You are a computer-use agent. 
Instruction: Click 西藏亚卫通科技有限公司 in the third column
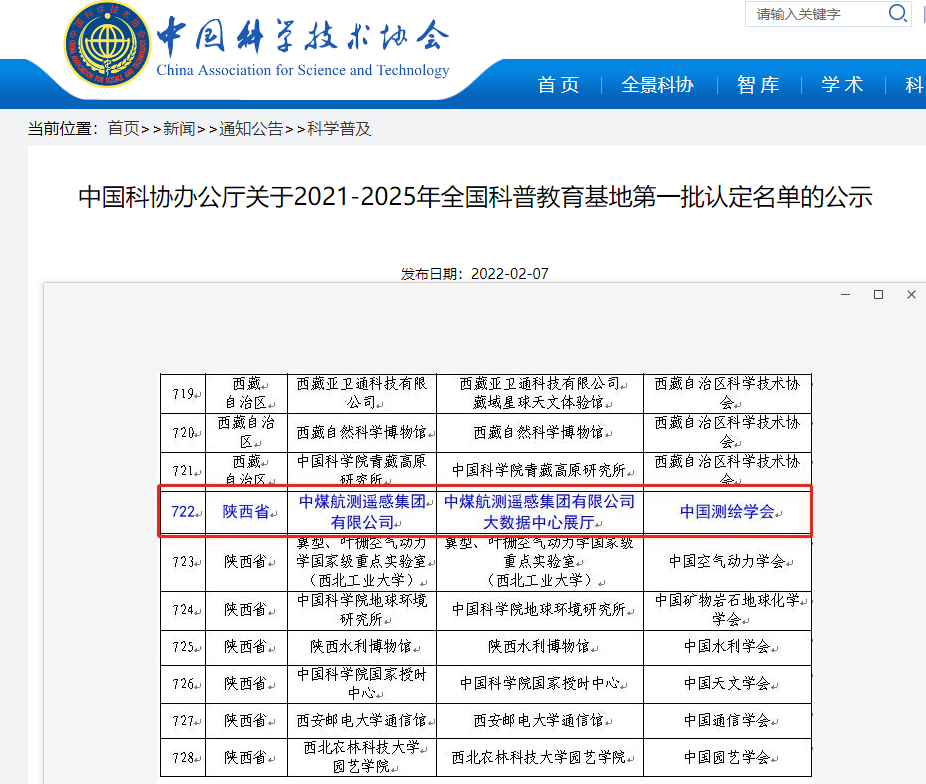pos(362,394)
